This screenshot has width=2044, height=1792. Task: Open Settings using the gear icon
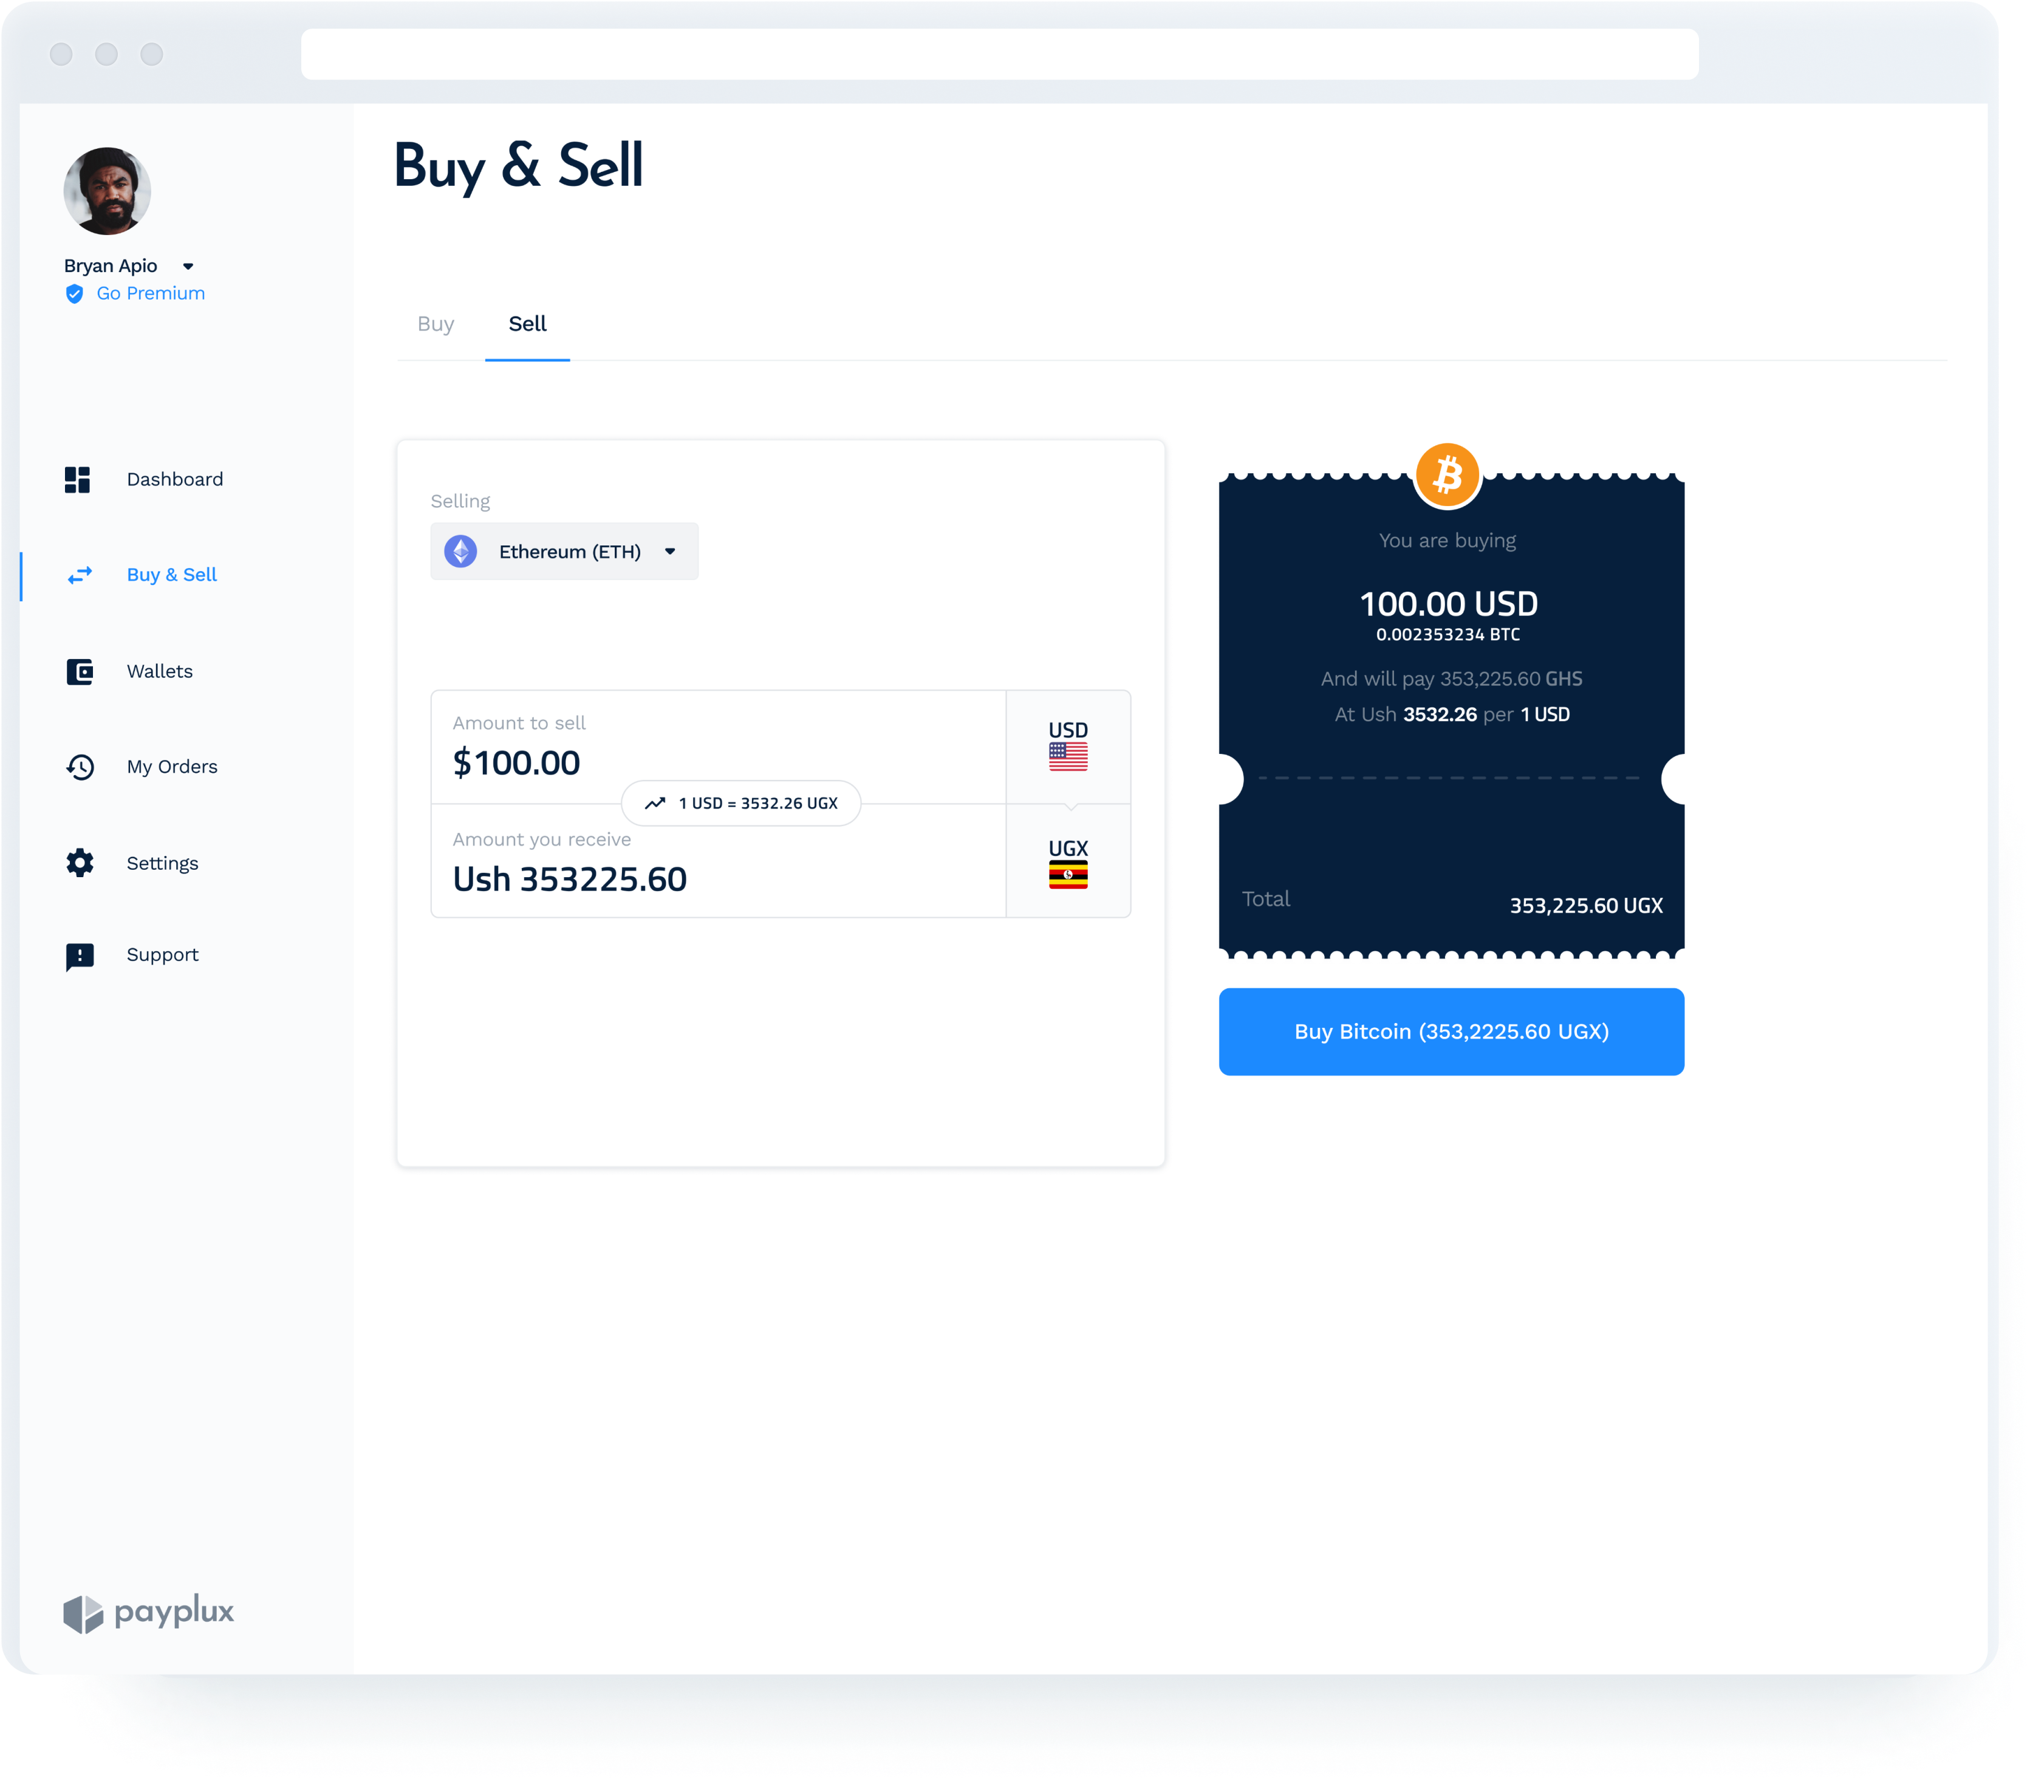pos(80,863)
